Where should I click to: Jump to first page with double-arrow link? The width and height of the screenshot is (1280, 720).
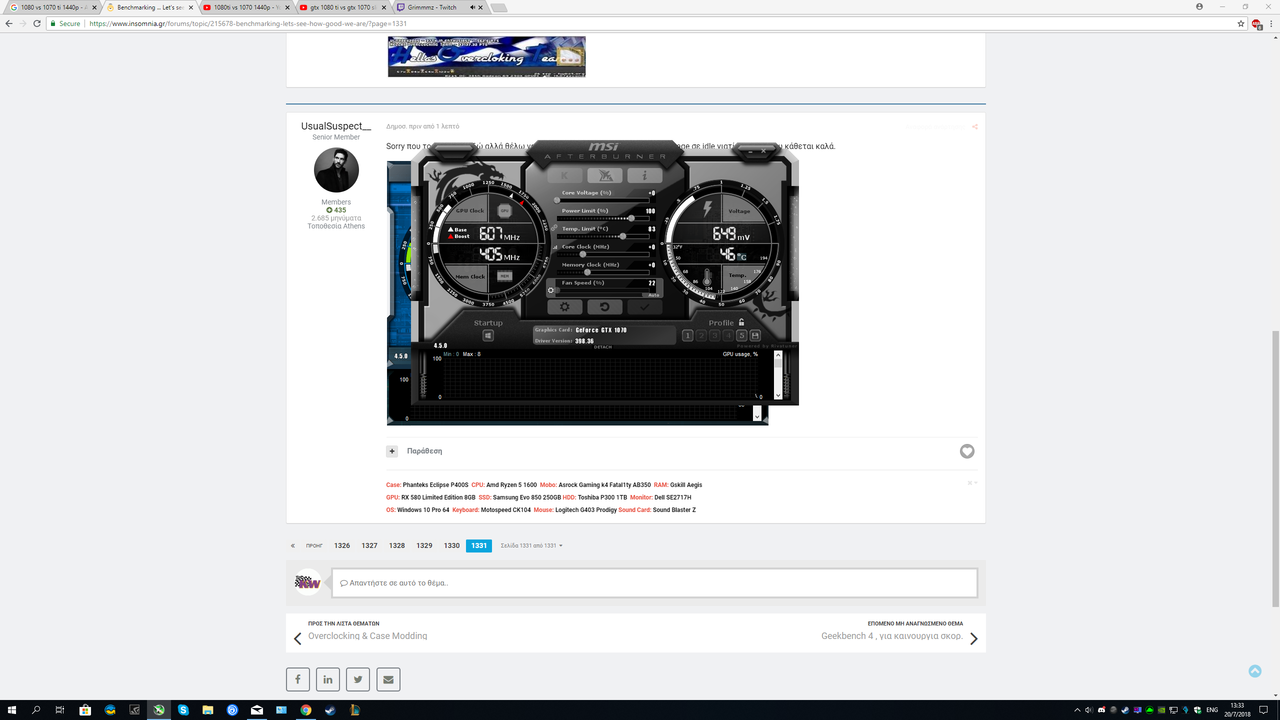click(293, 546)
